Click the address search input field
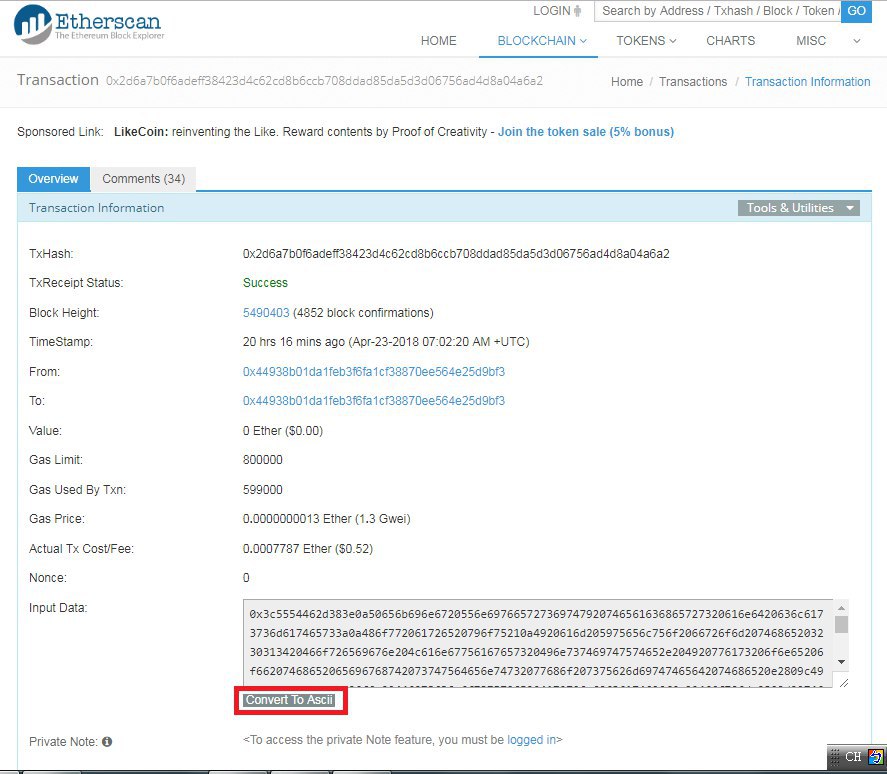The width and height of the screenshot is (887, 774). tap(717, 11)
